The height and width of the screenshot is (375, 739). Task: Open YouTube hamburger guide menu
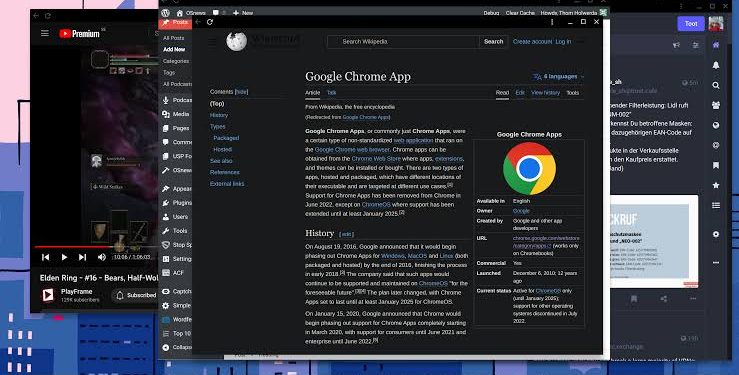tap(45, 33)
